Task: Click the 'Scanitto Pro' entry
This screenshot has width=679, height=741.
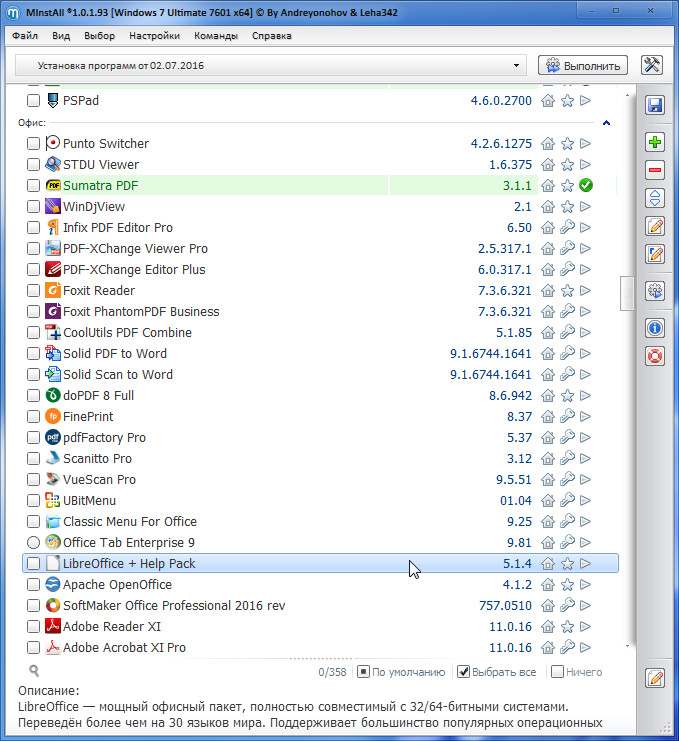Action: tap(320, 458)
